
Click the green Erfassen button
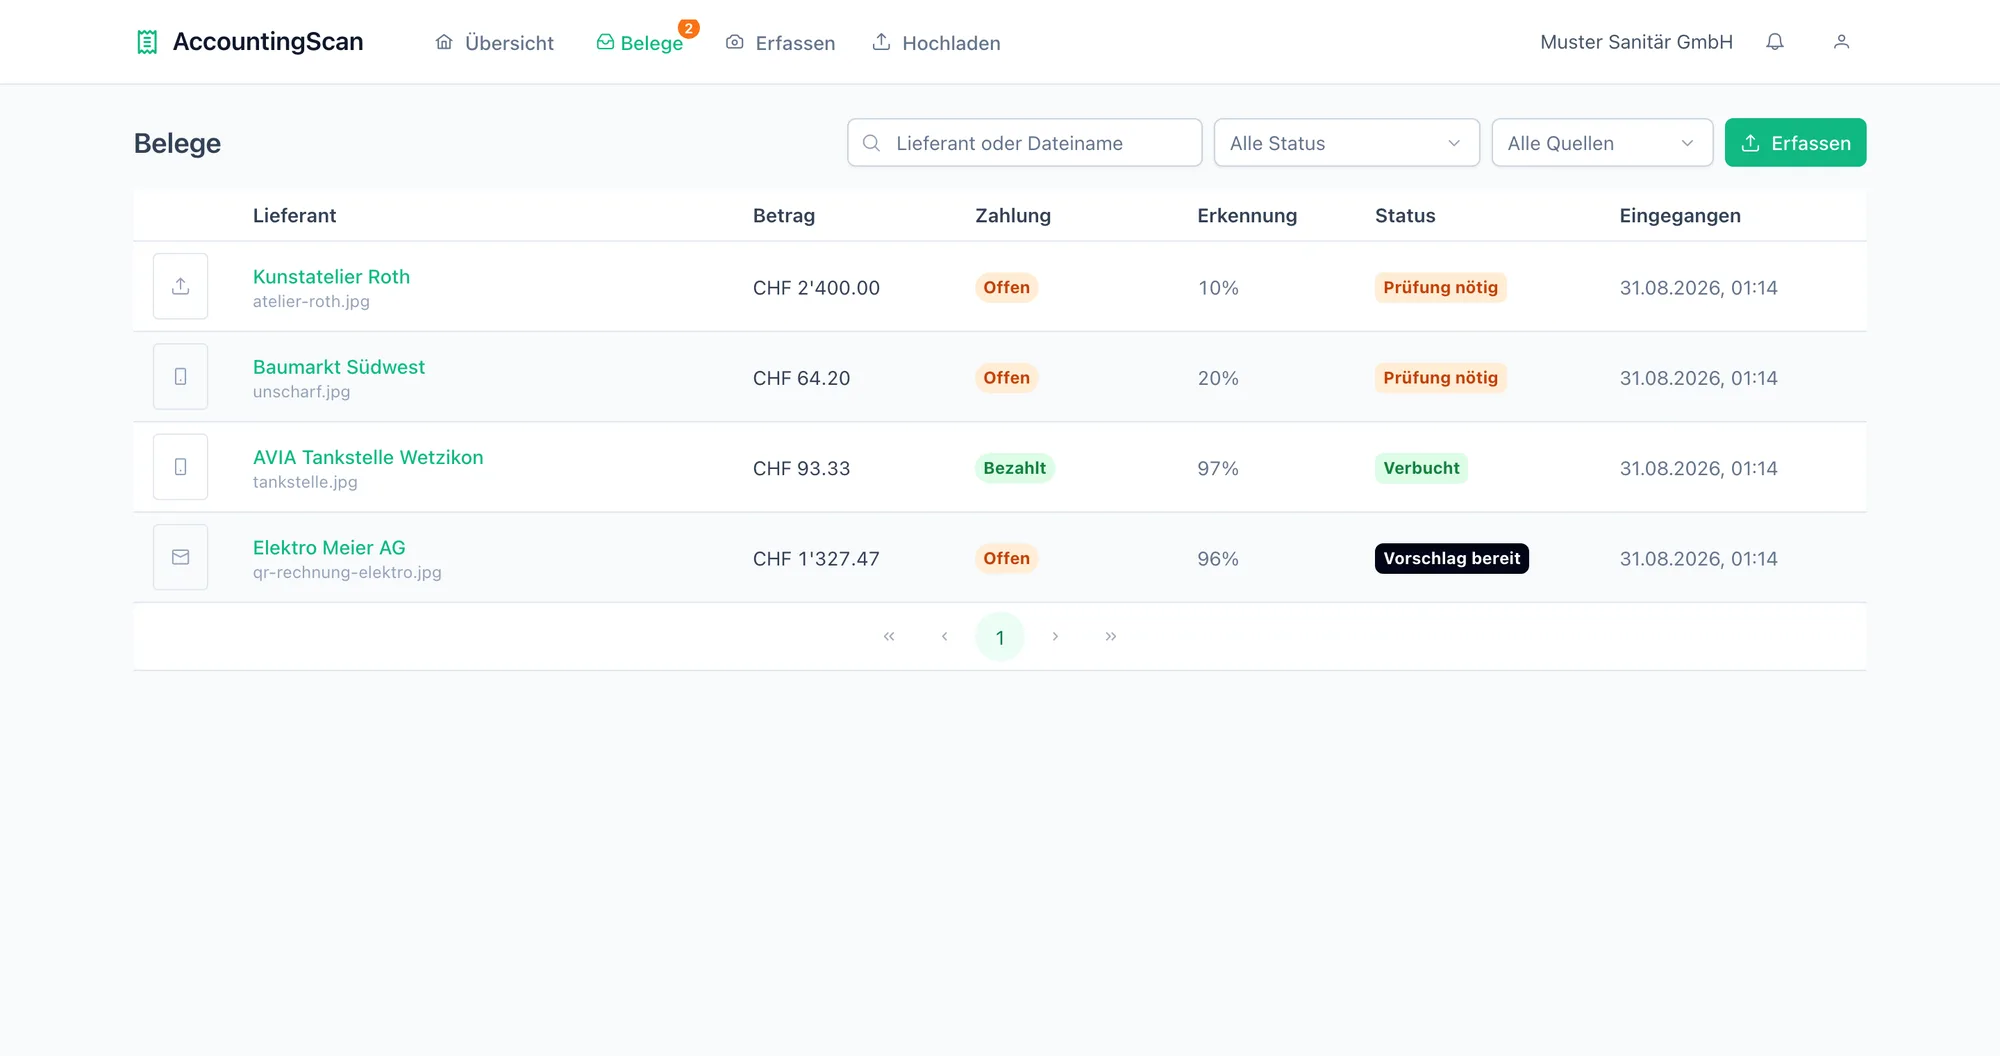[1795, 143]
